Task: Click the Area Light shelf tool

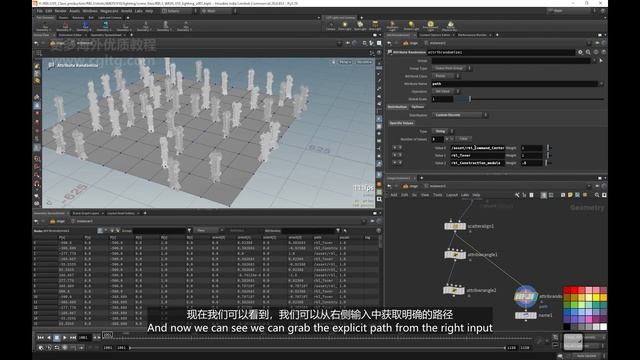Action: [x=375, y=26]
